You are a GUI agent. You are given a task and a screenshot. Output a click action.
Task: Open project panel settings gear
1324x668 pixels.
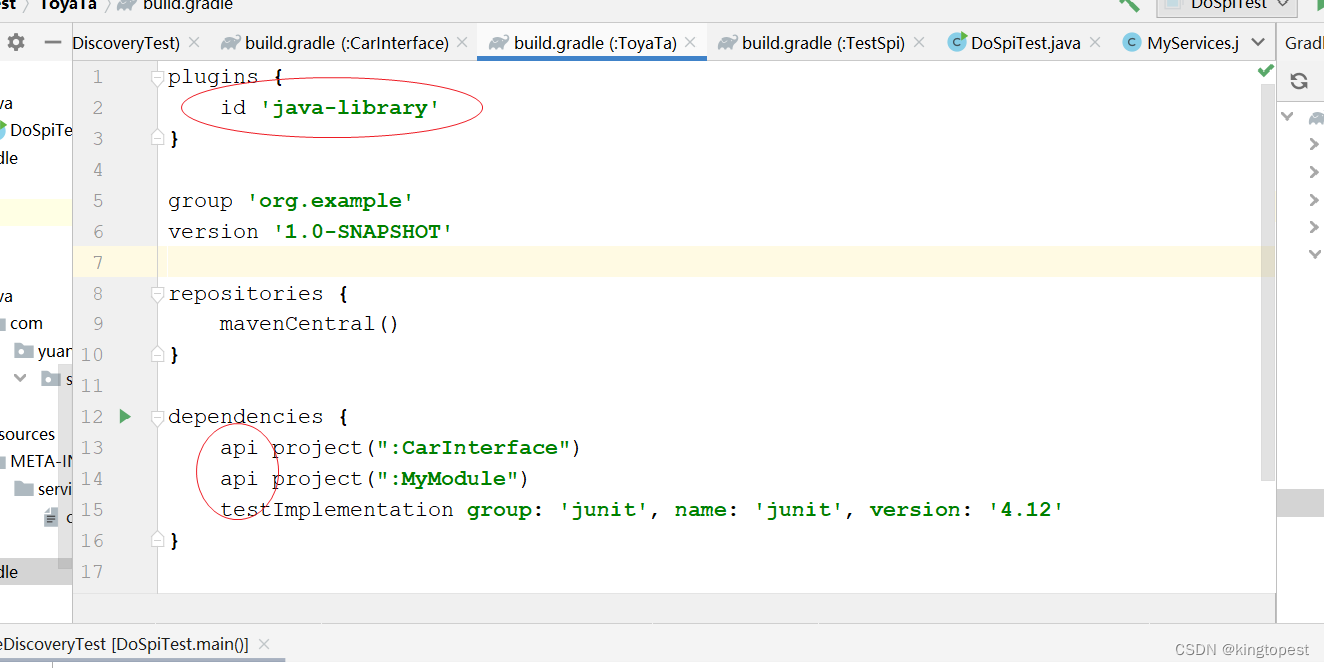point(16,43)
